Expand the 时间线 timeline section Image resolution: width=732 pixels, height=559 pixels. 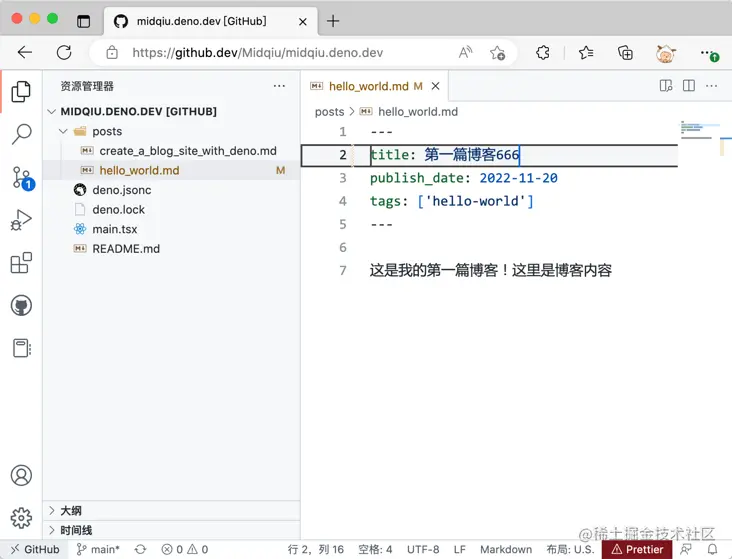(x=171, y=531)
